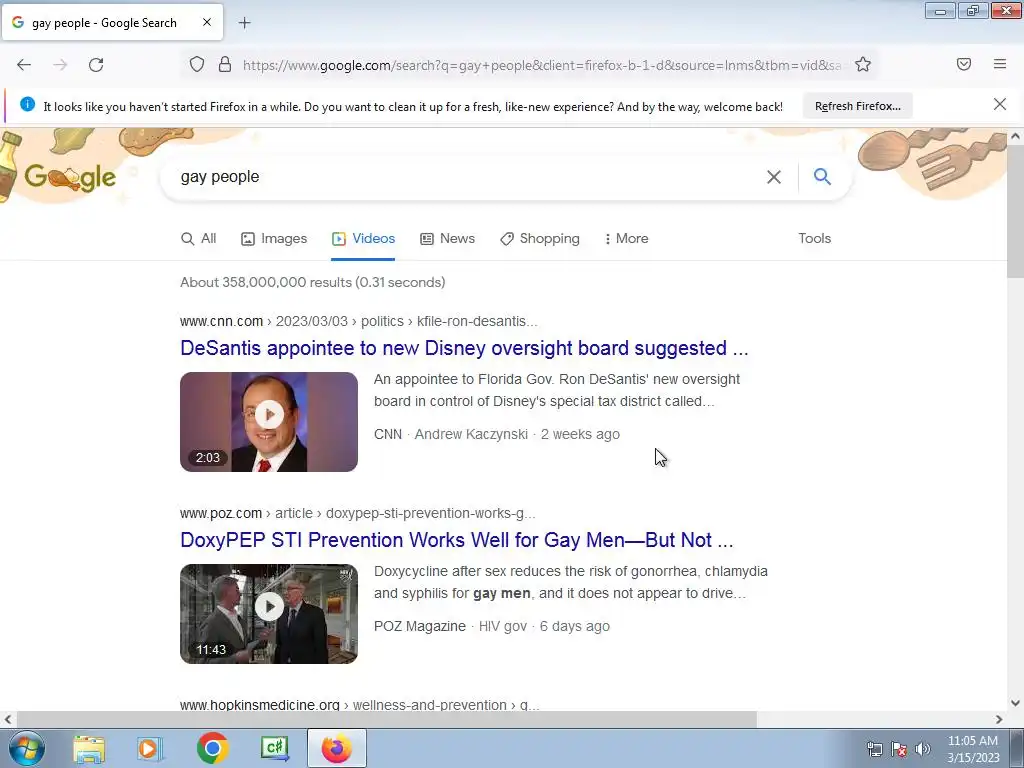Click the Google doodle logo

click(70, 177)
